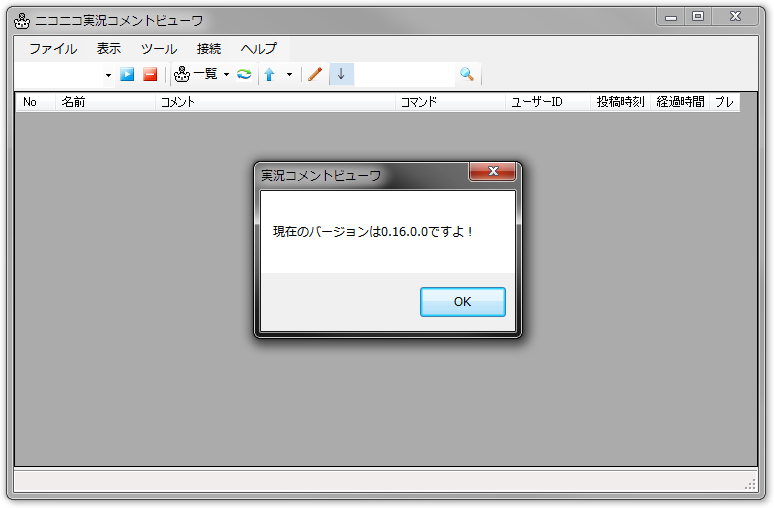This screenshot has height=508, width=774.
Task: Click the No column header
Action: [36, 102]
